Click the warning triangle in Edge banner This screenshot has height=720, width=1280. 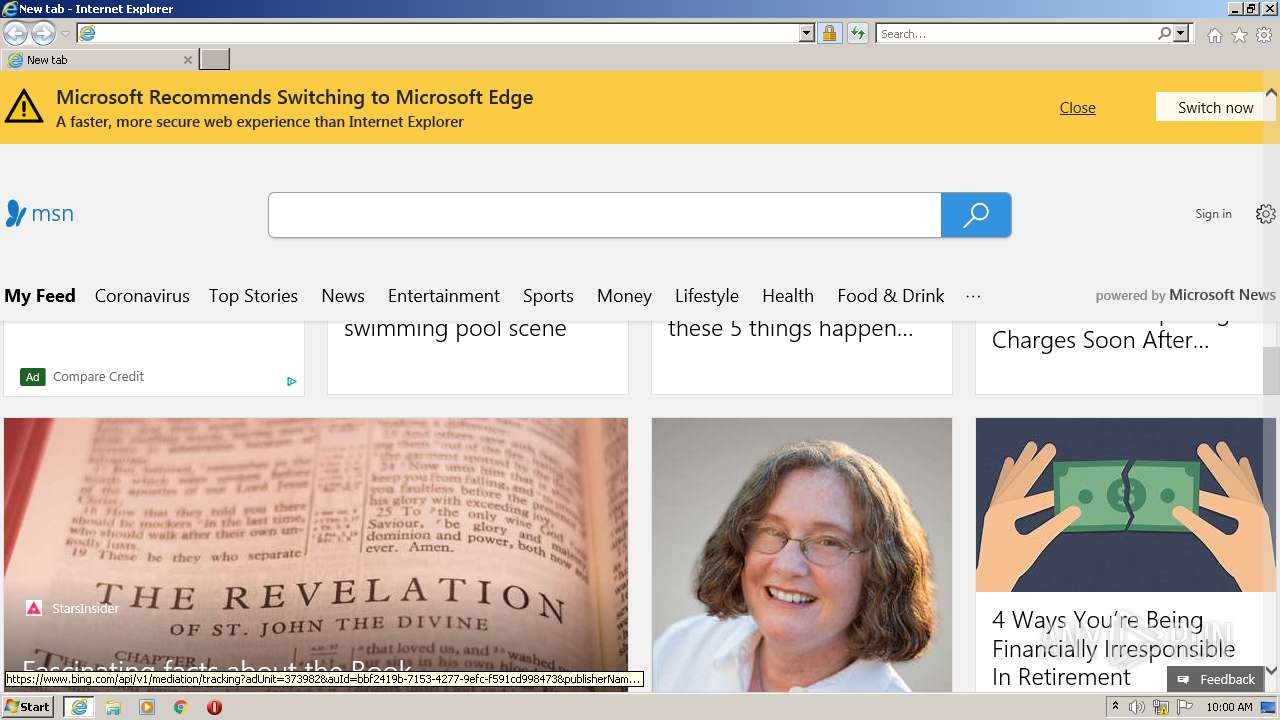tap(24, 106)
